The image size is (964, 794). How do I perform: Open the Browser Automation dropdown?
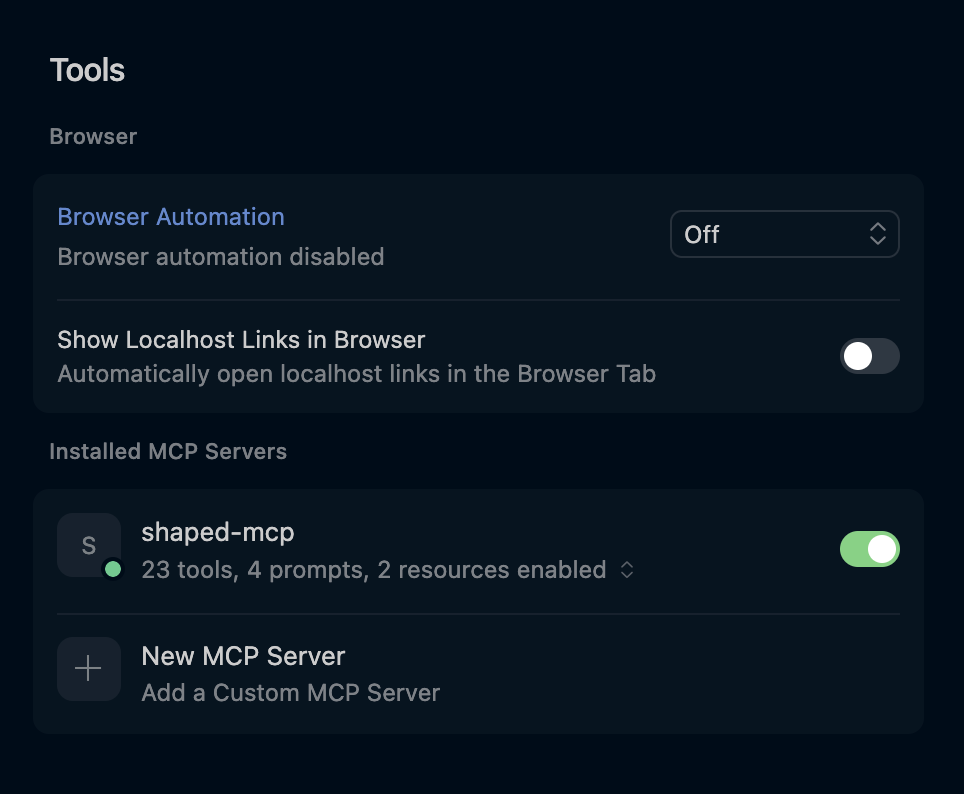784,233
